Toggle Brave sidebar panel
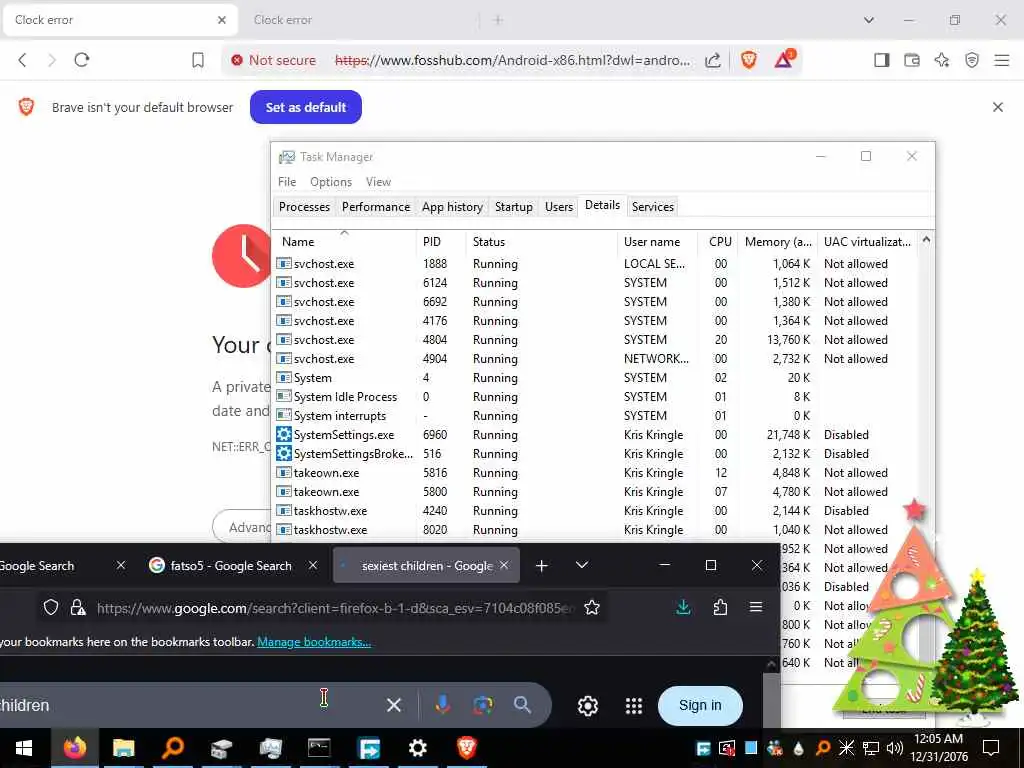 coord(882,60)
